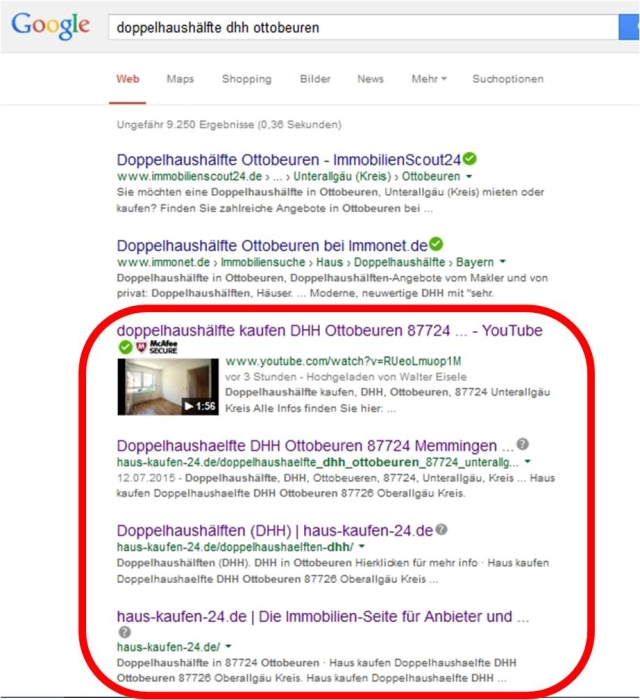Expand dropdown arrow after haus-kaufen-24.de/ URL
The image size is (640, 700).
click(x=229, y=646)
